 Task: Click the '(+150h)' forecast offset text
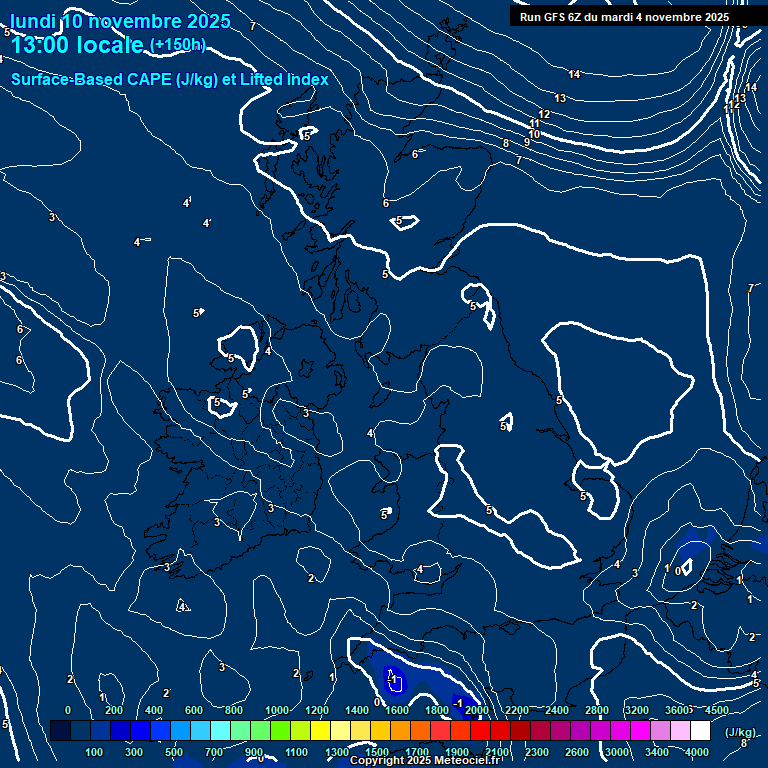177,45
